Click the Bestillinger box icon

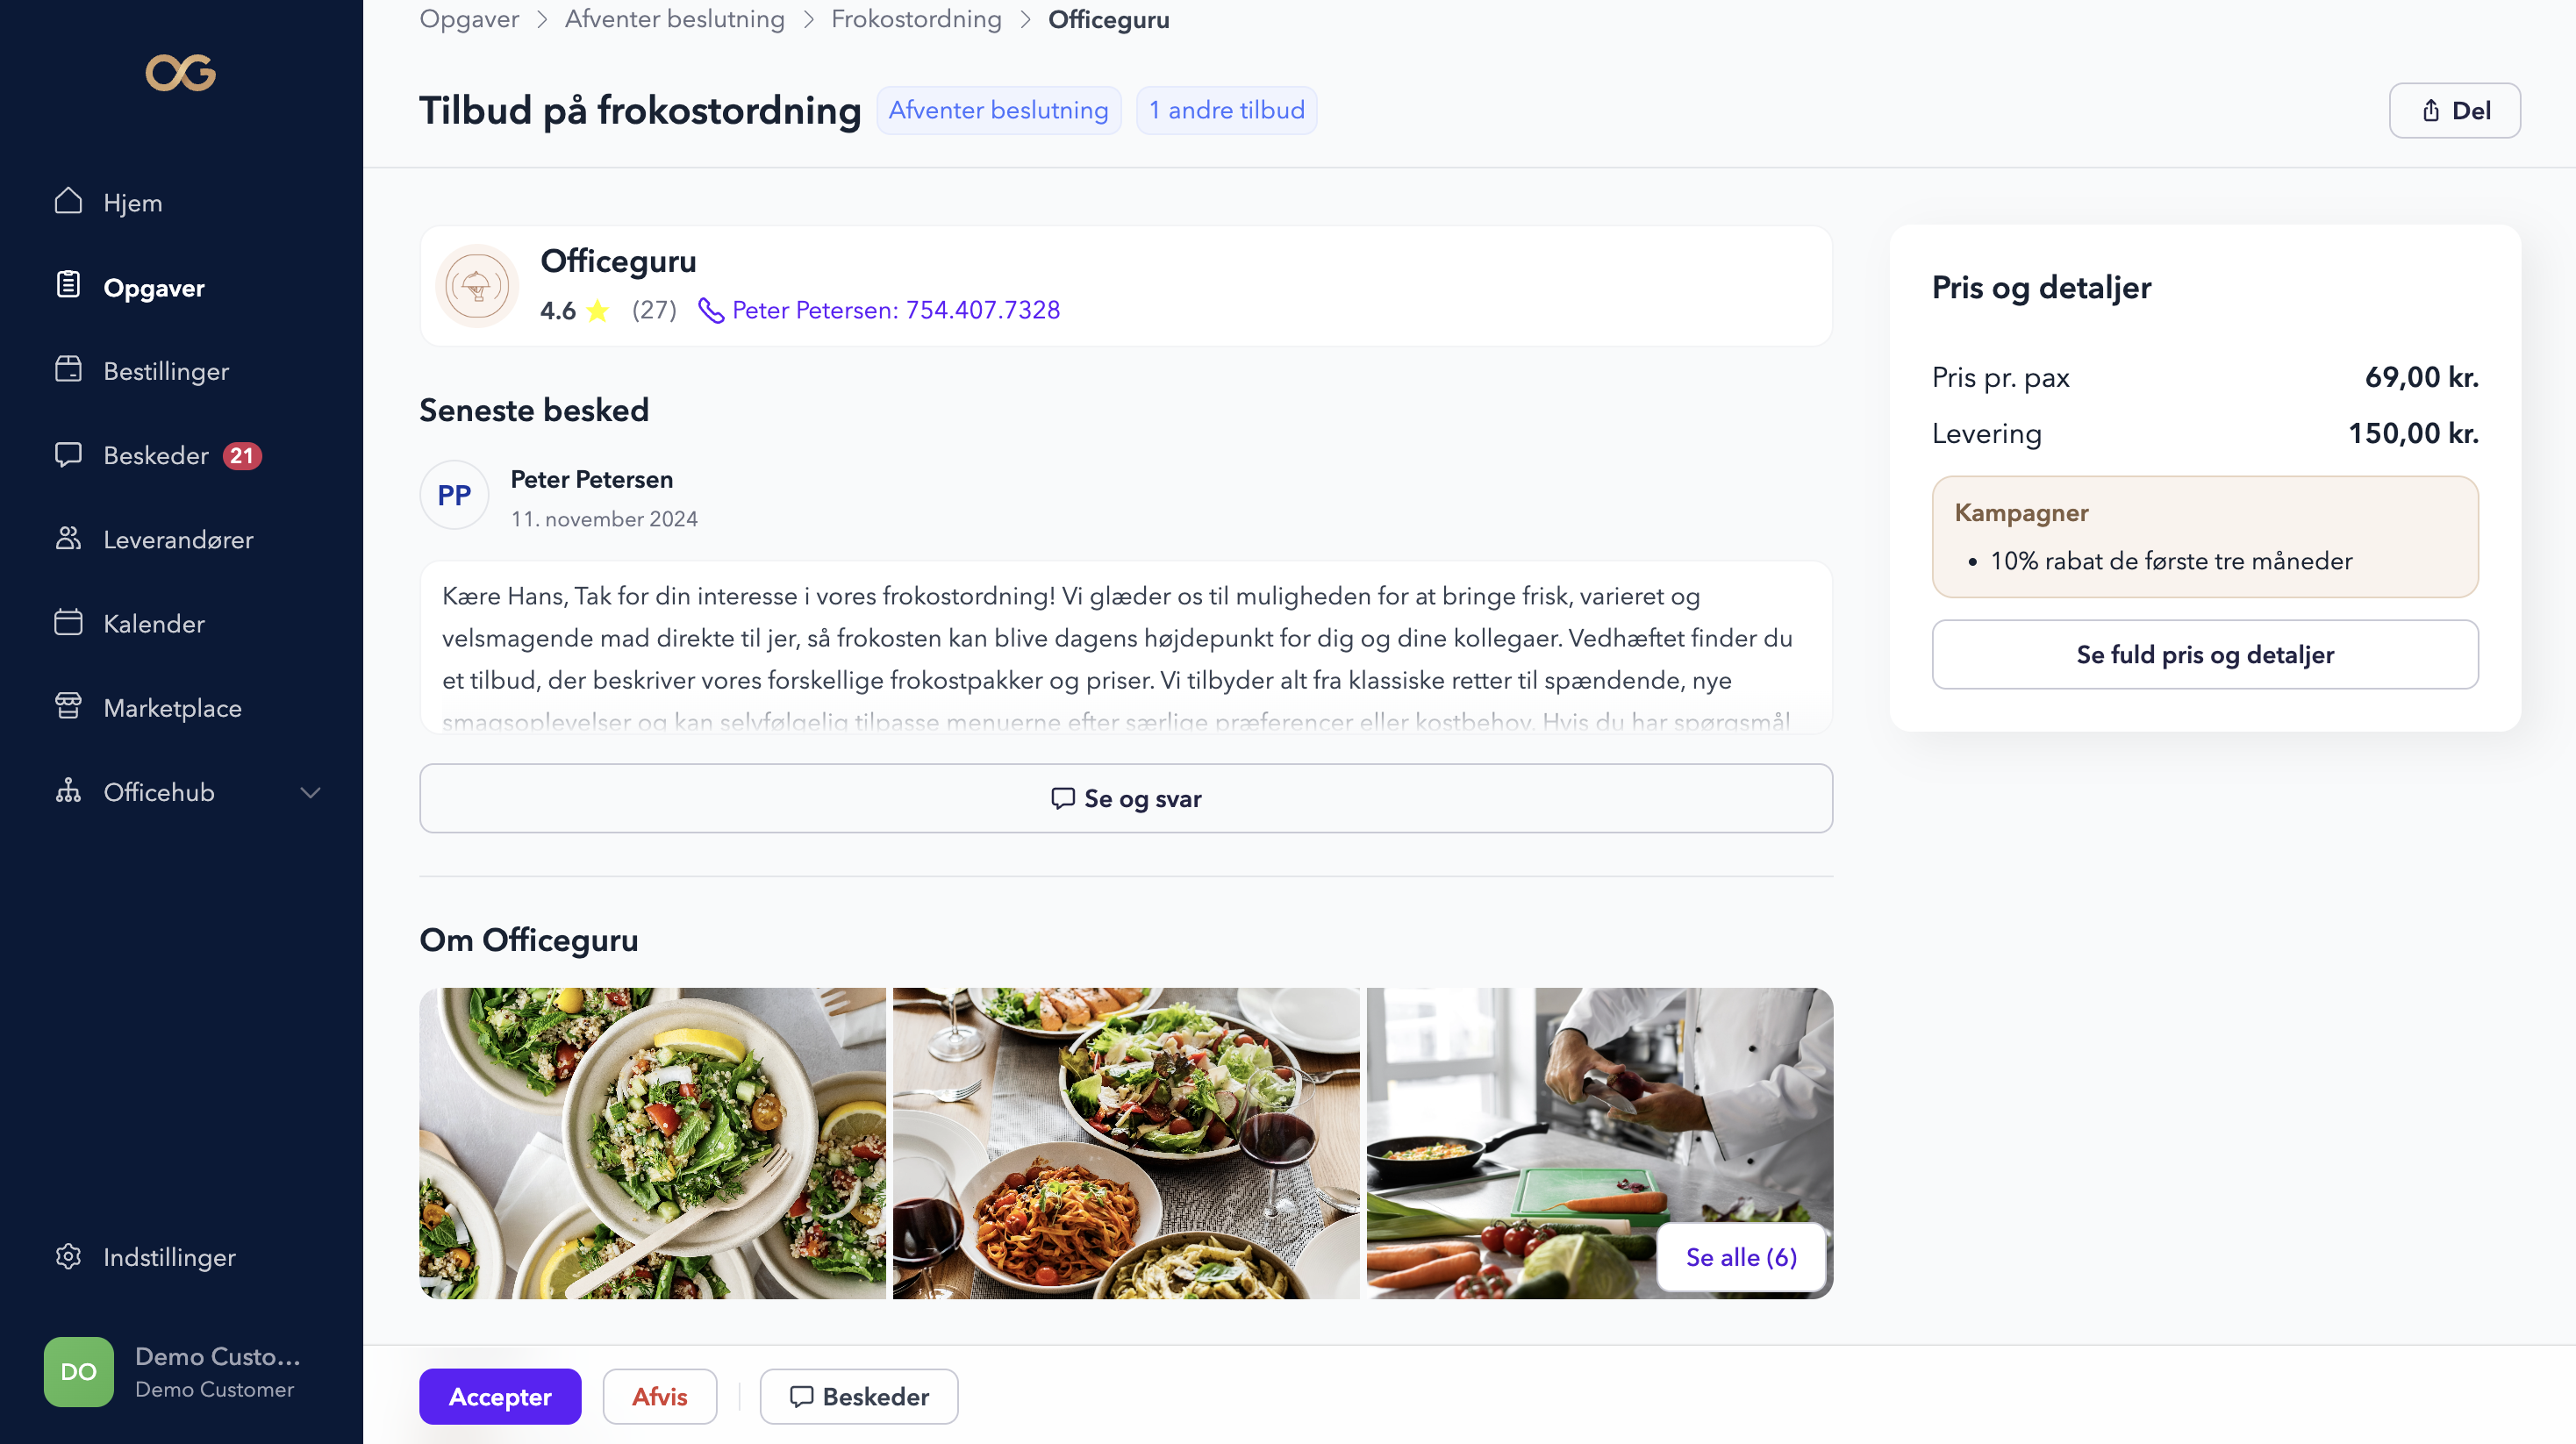pos(68,370)
